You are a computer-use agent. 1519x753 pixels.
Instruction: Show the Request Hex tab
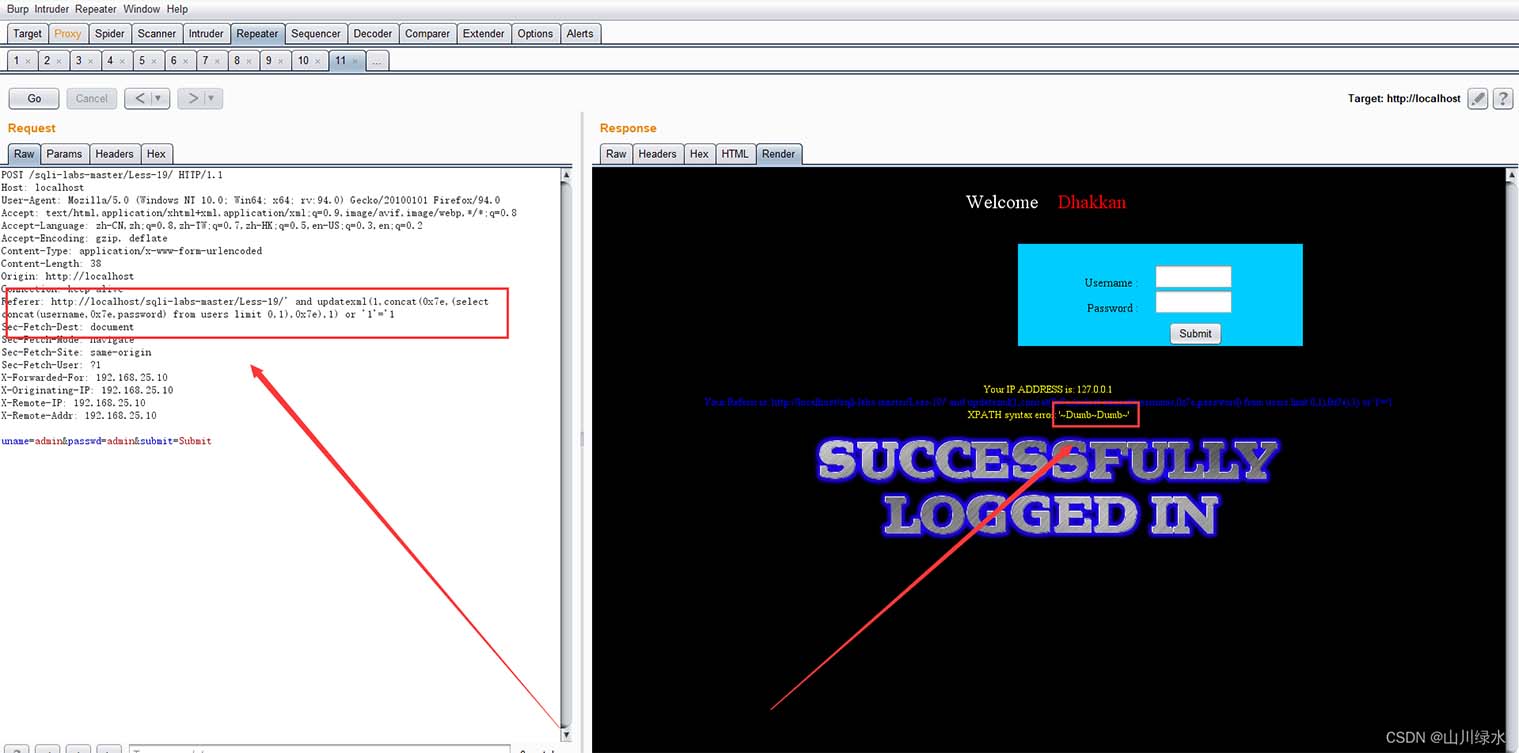tap(156, 153)
